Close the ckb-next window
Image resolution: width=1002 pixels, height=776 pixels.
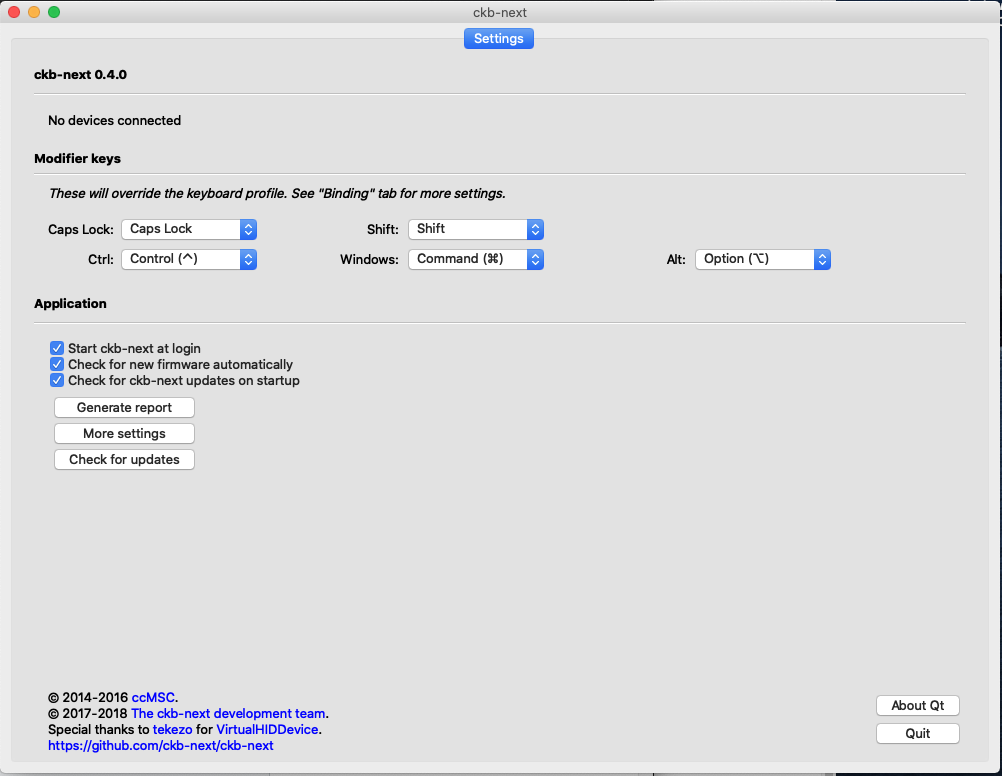(x=14, y=12)
